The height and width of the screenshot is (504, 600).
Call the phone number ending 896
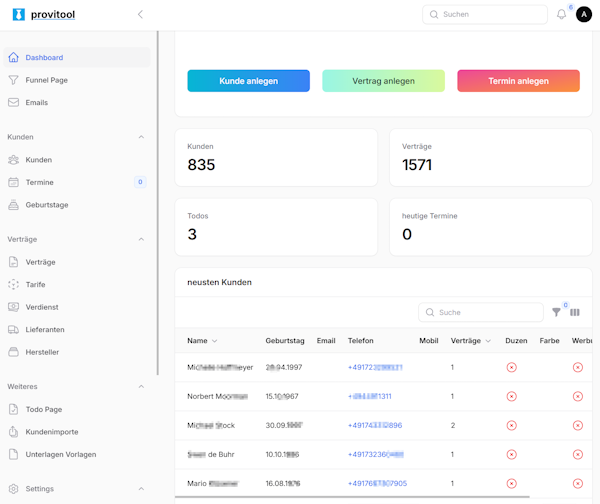coord(375,425)
